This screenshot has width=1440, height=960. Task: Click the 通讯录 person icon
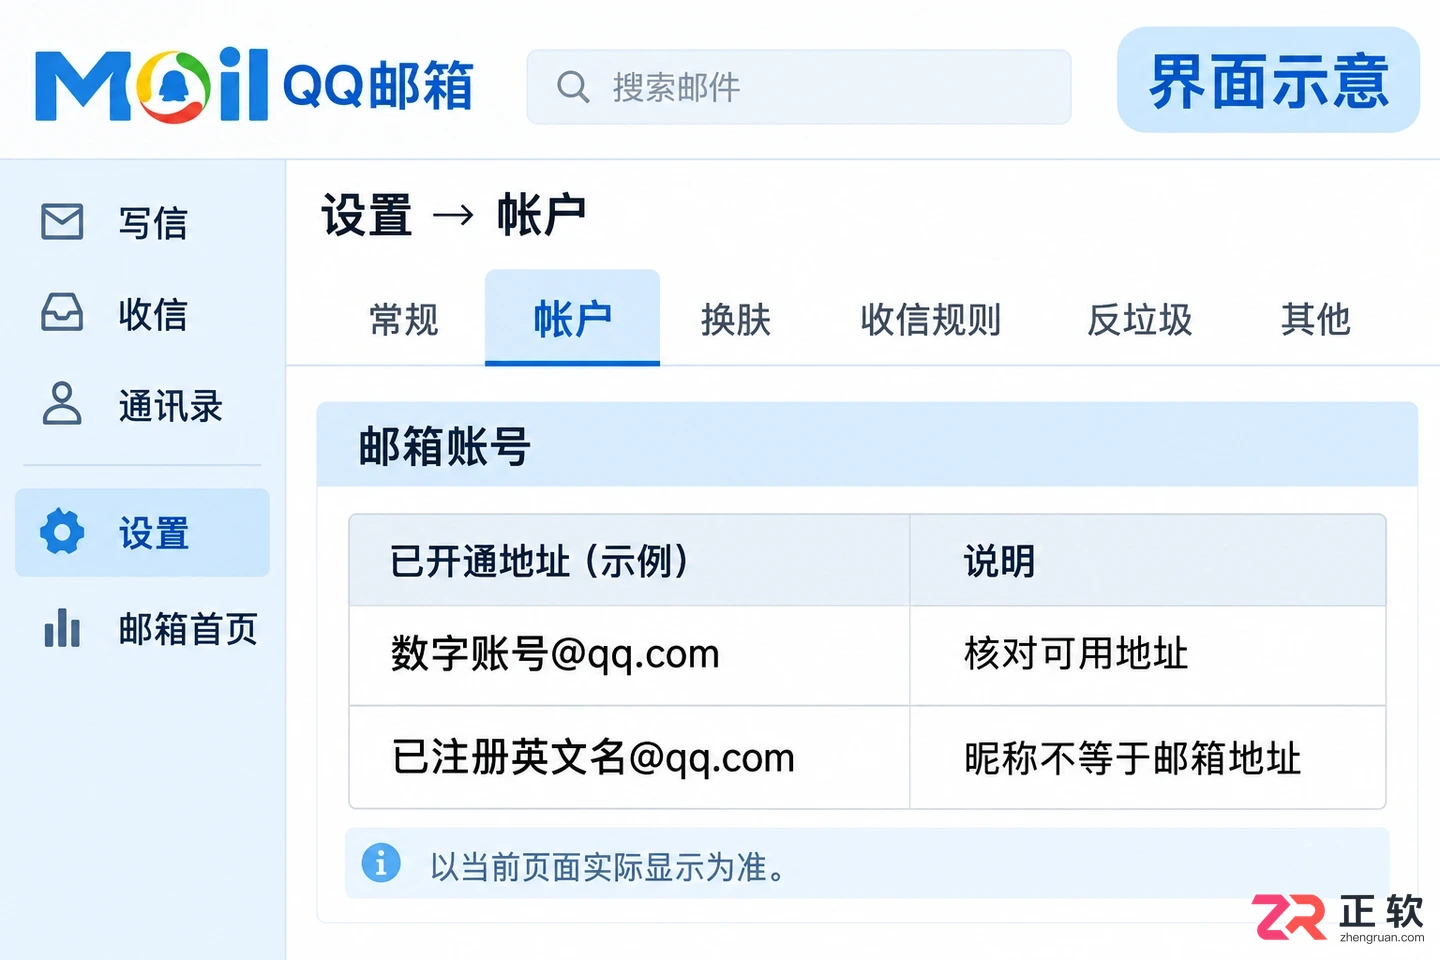pos(62,404)
